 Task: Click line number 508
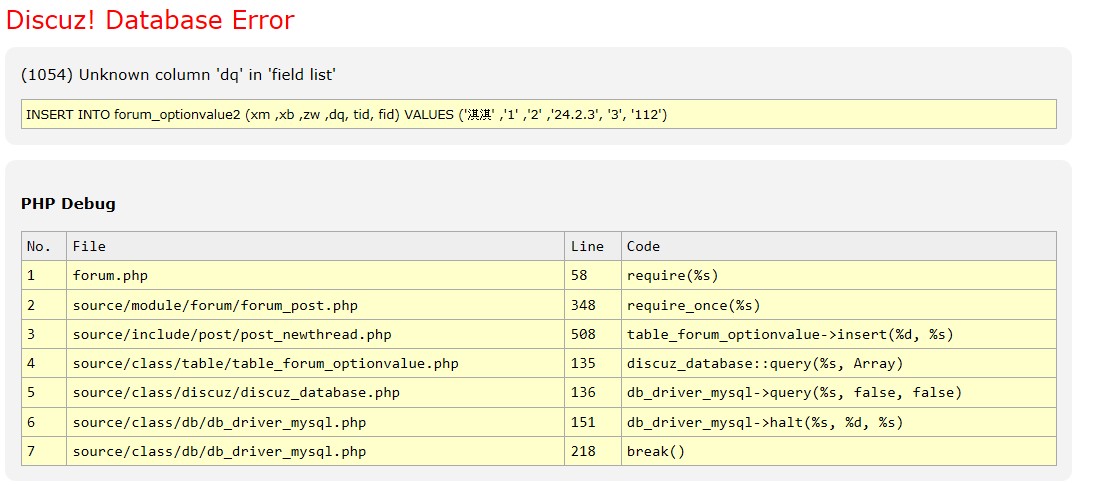[593, 334]
